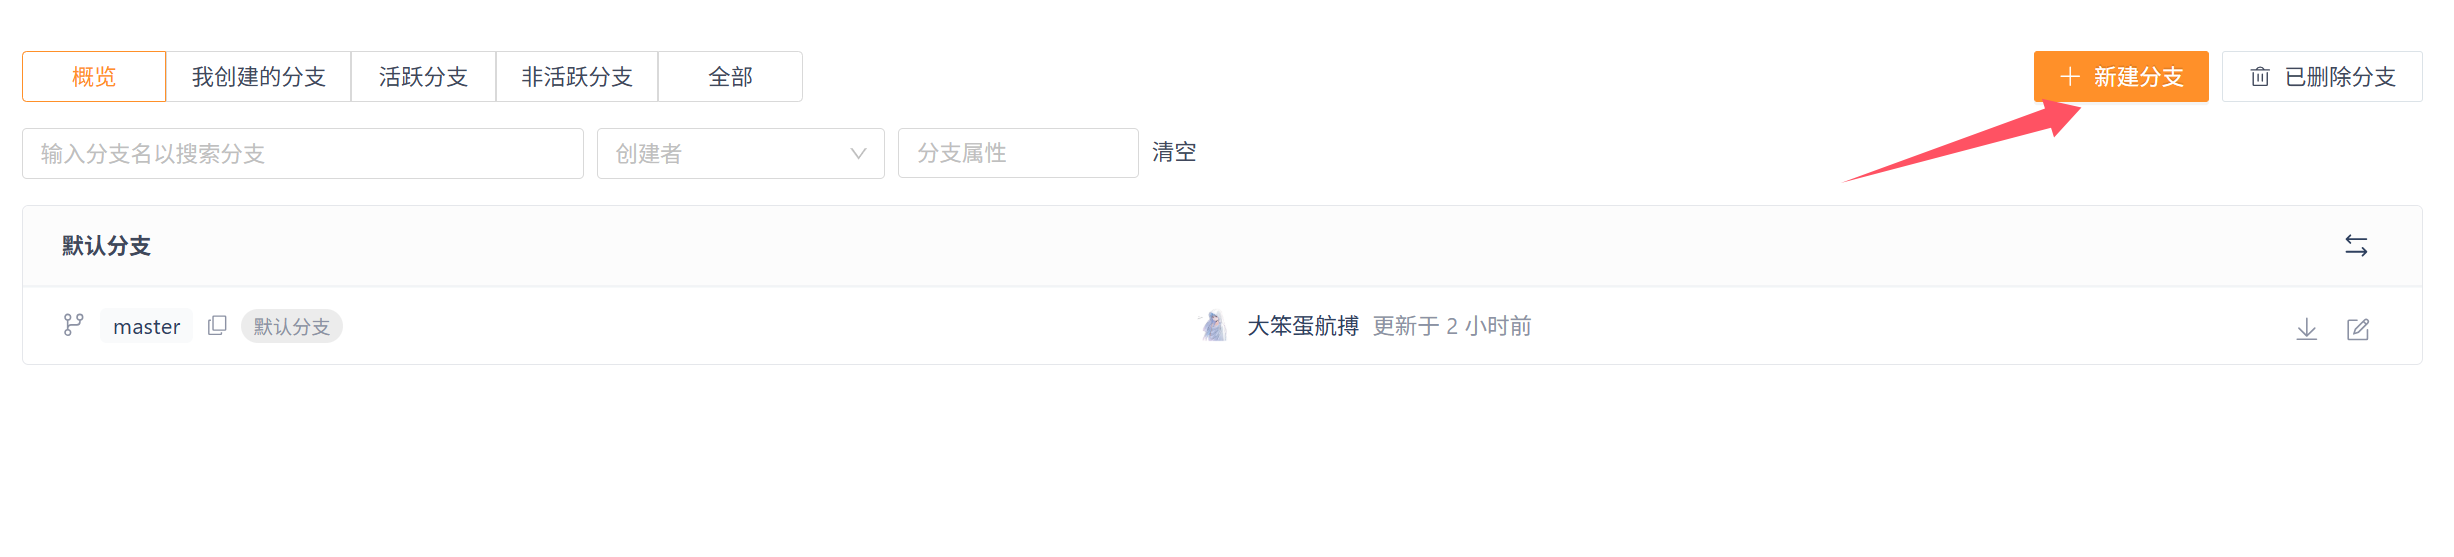Click the plus icon on 新建分支

[2069, 77]
